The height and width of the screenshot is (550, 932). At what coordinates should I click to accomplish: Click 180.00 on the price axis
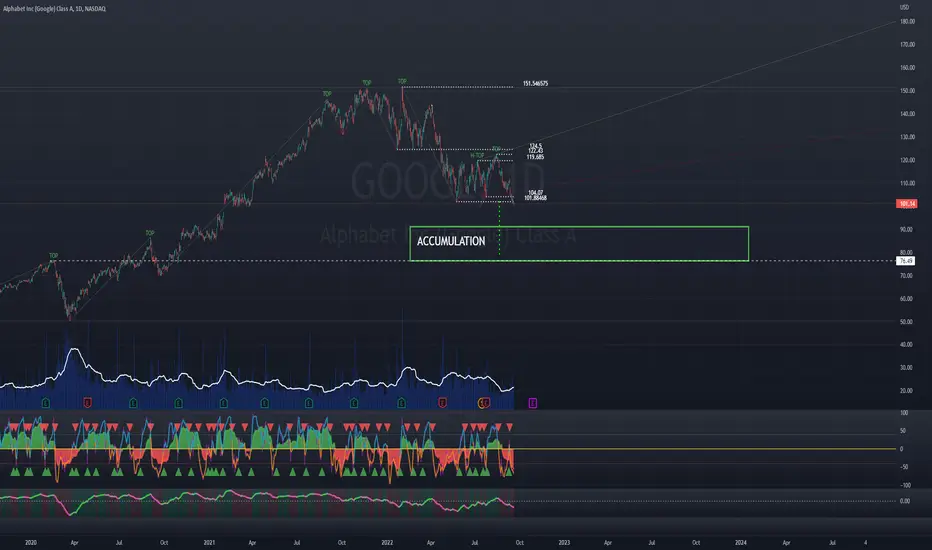point(907,21)
